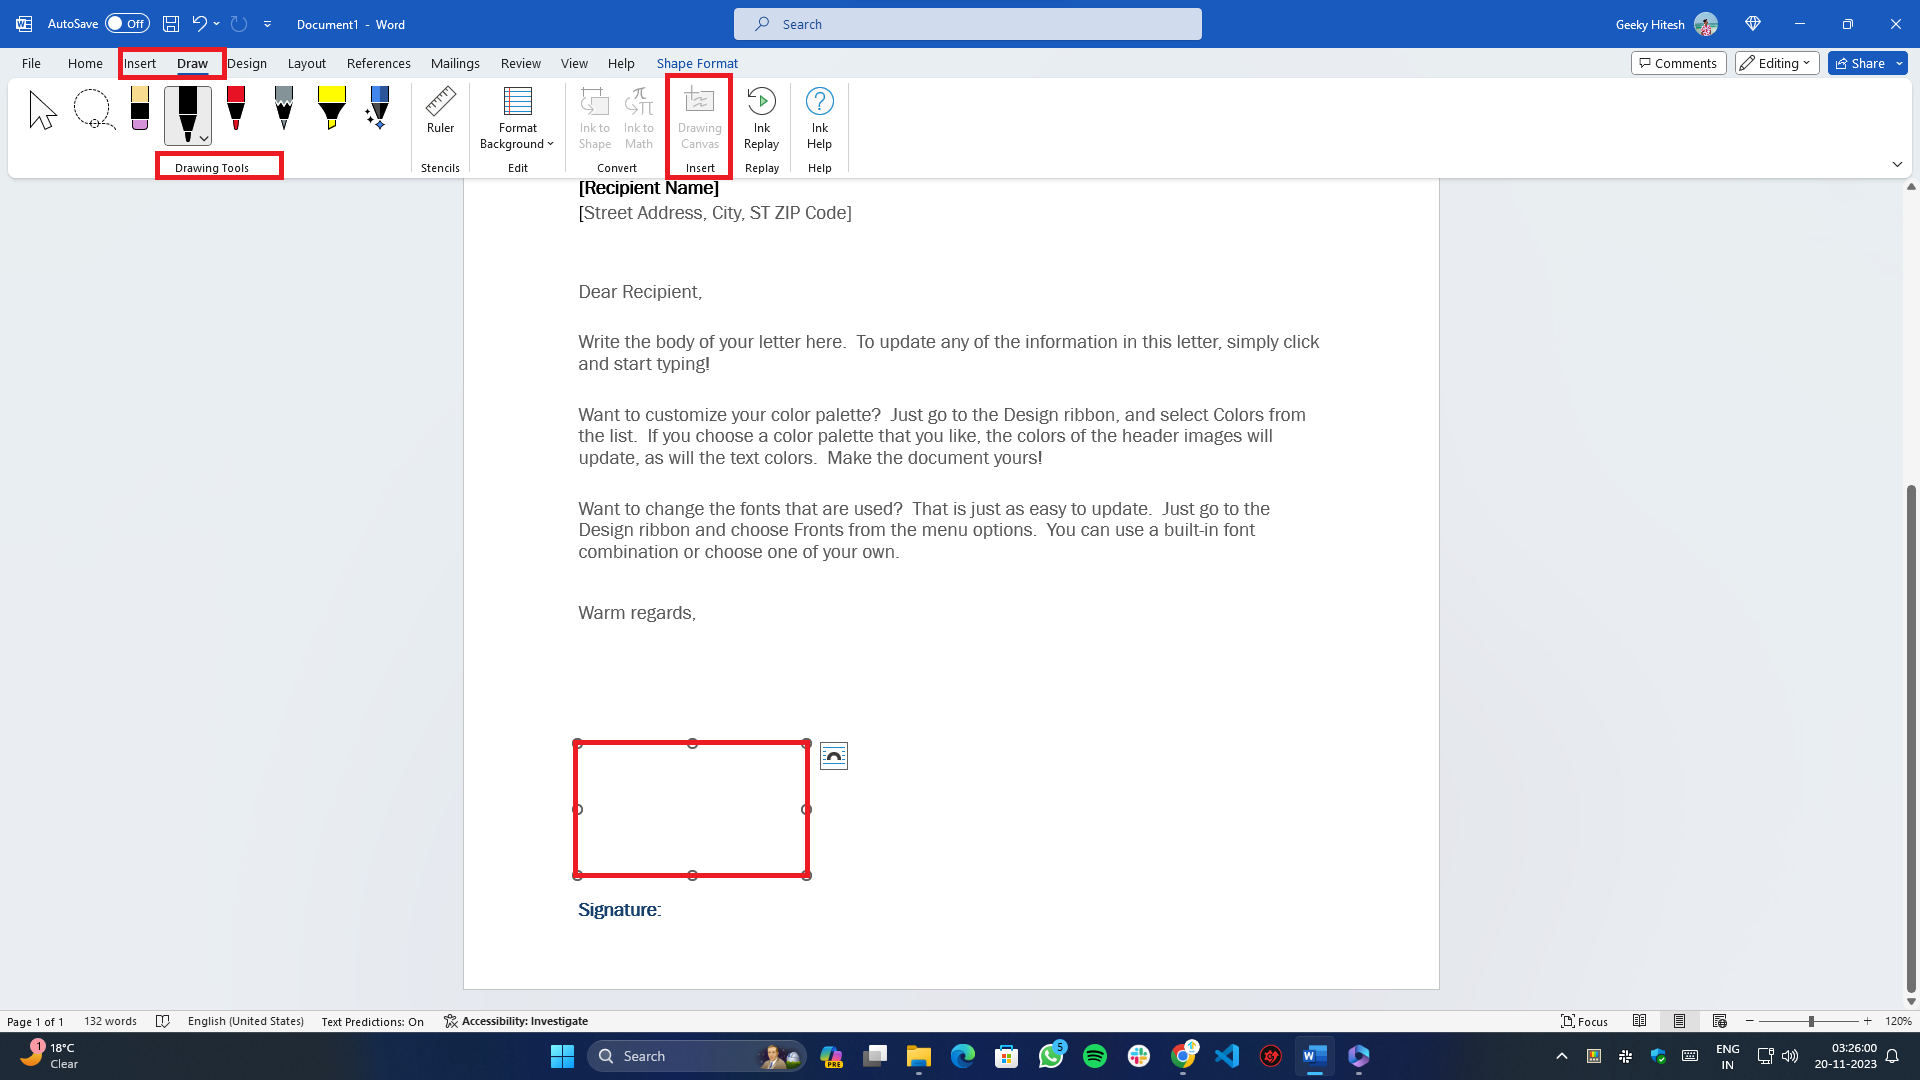This screenshot has height=1080, width=1920.
Task: Click the Save icon in title bar
Action: (171, 24)
